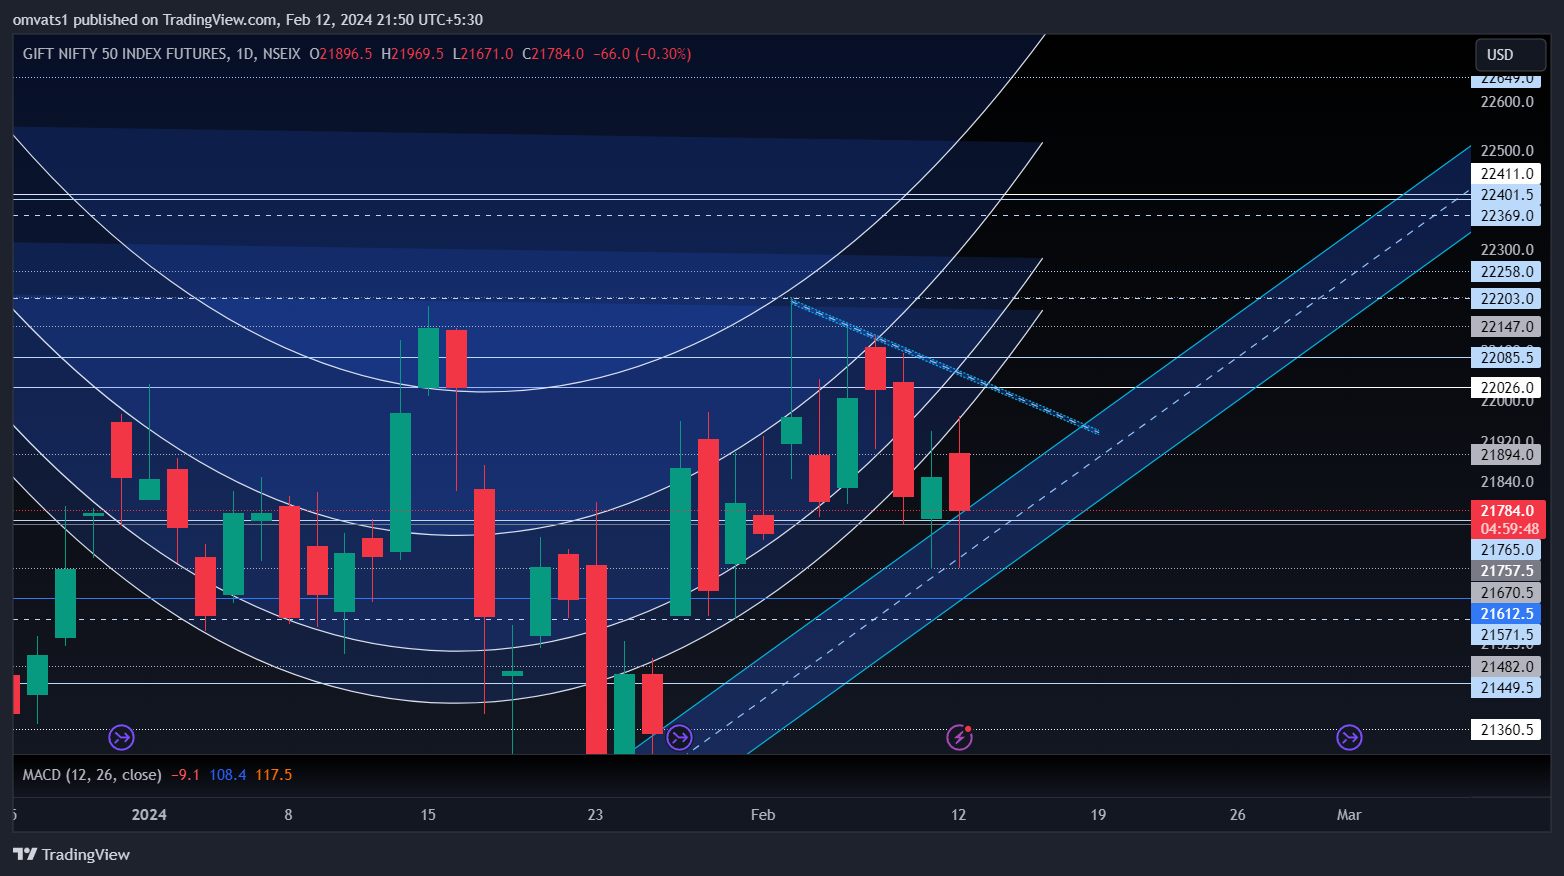Click the Mar label on the time axis
The image size is (1564, 876).
(1349, 815)
